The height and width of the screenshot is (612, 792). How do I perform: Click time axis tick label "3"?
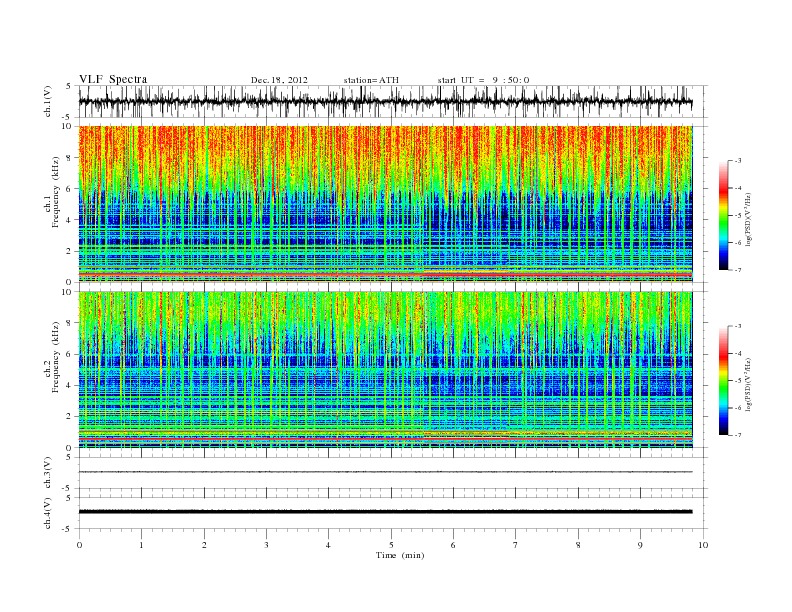(x=266, y=545)
